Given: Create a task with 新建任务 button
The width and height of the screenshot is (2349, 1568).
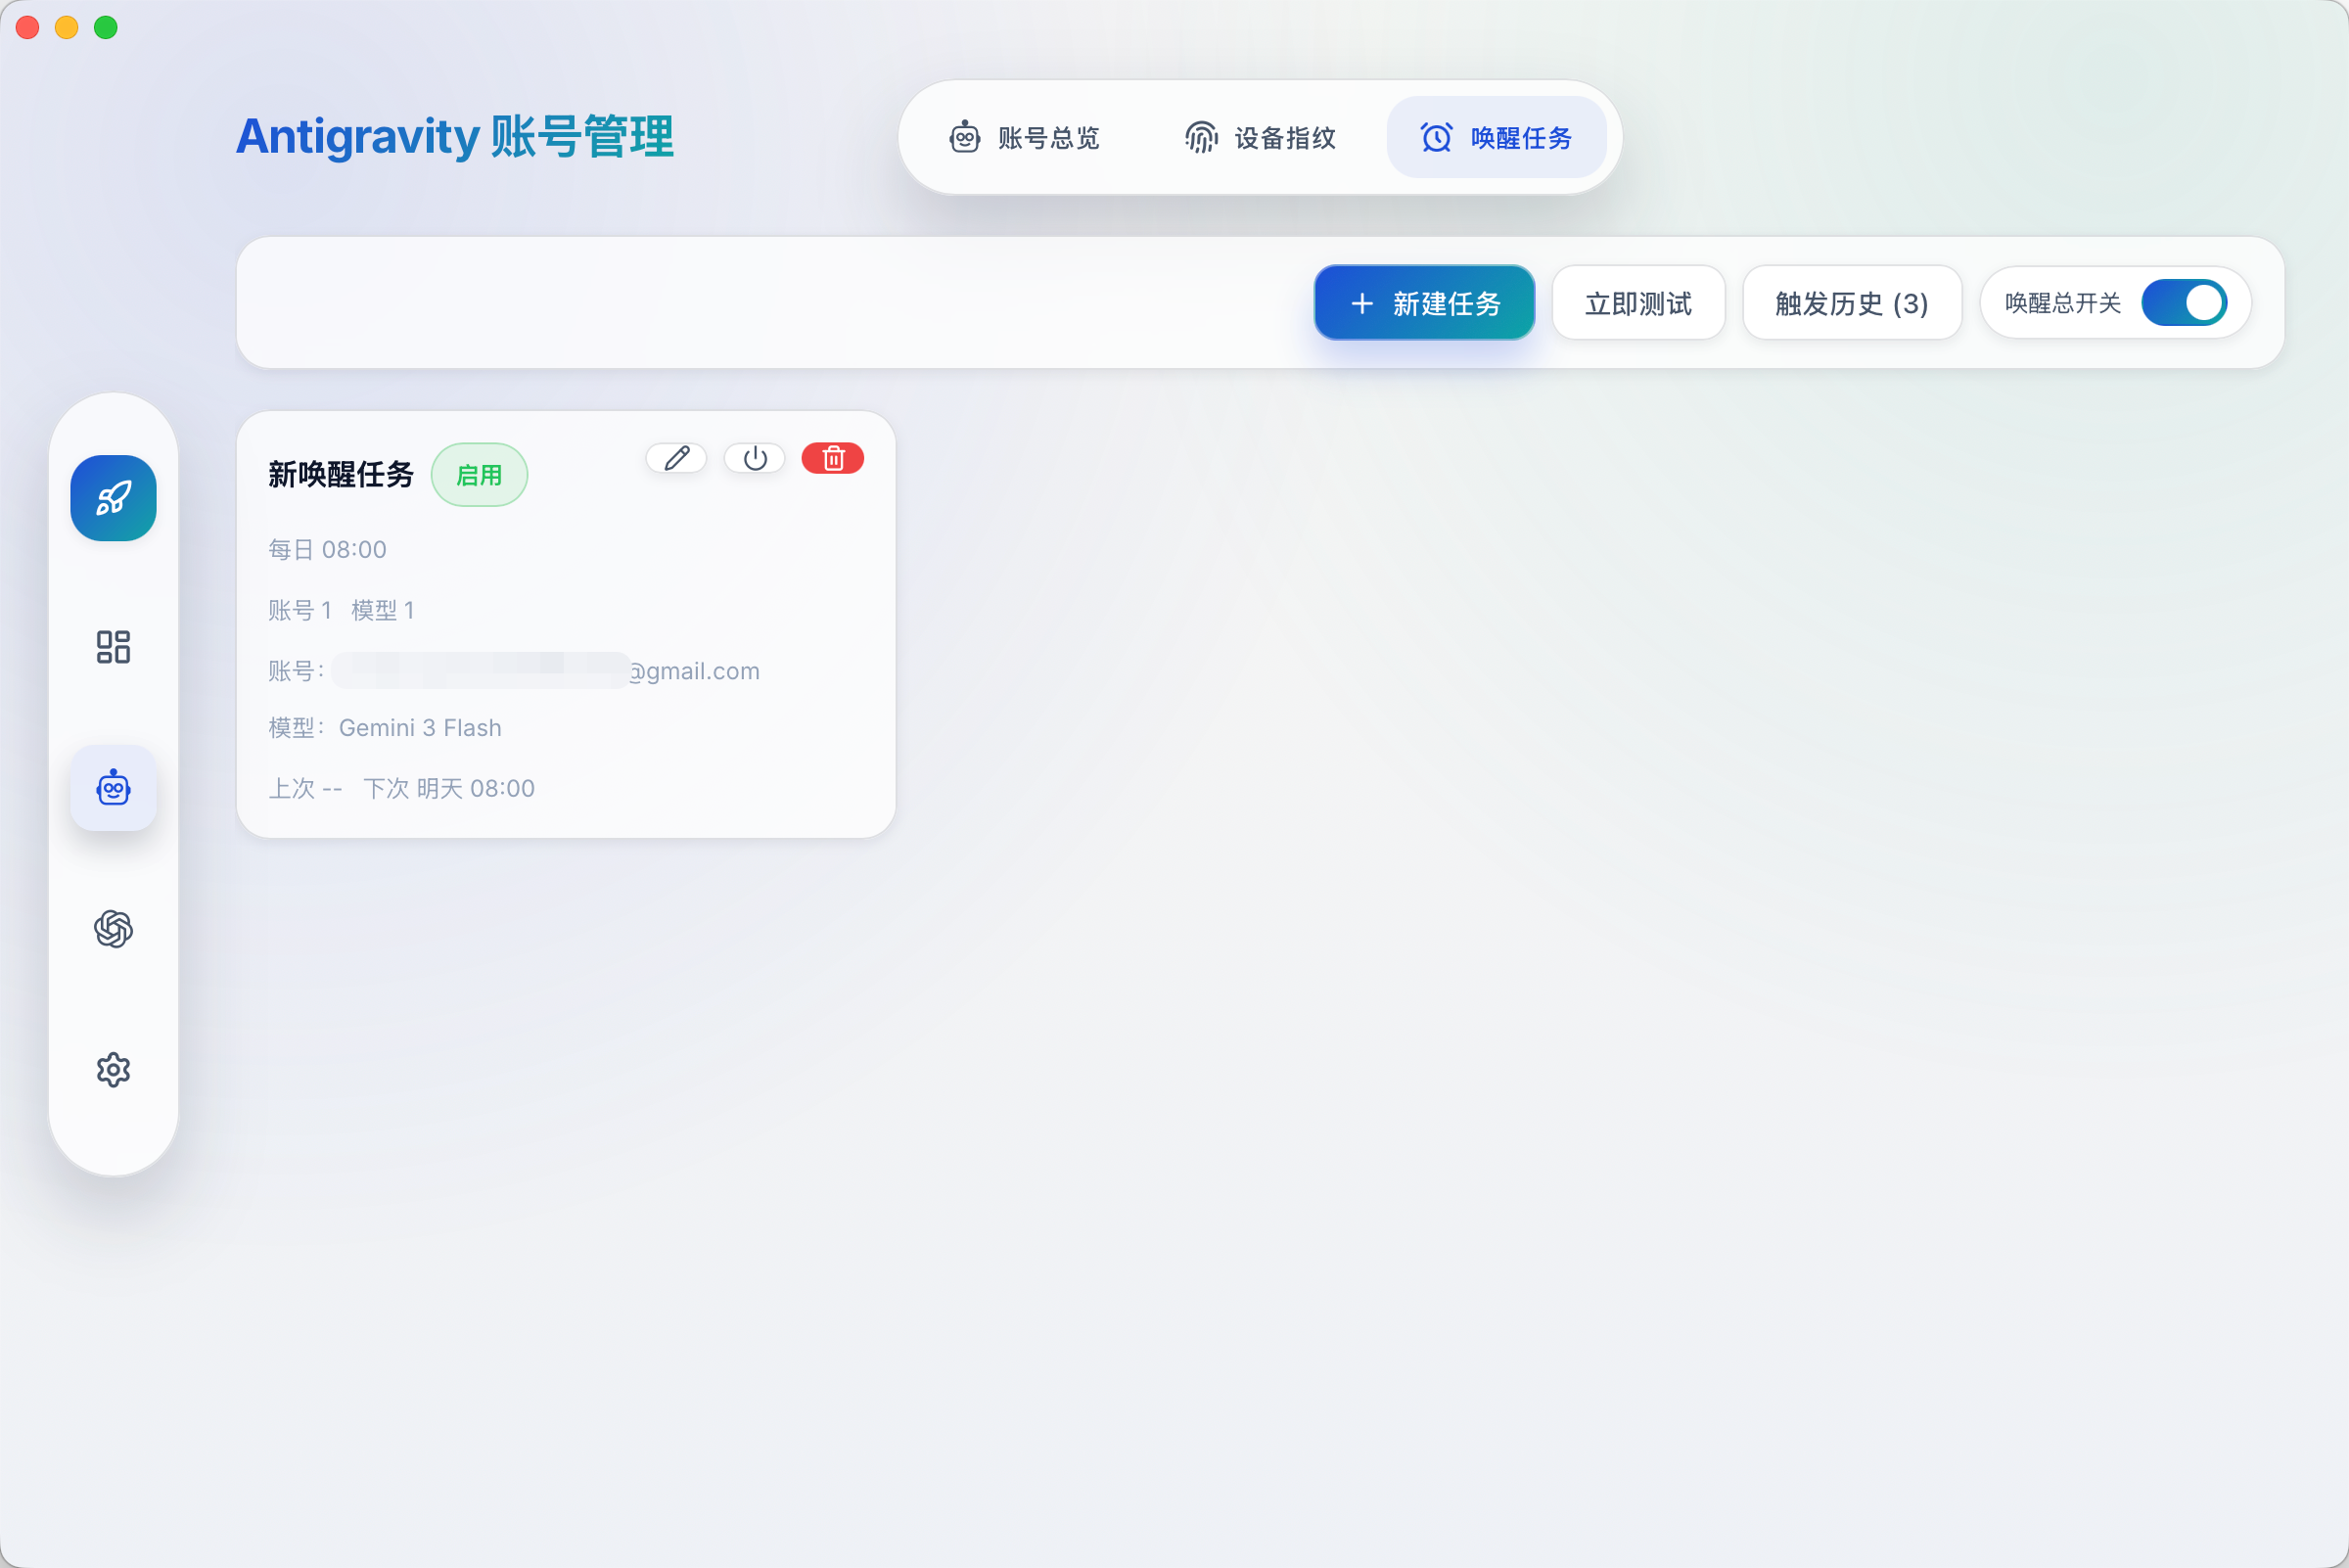Looking at the screenshot, I should coord(1424,302).
